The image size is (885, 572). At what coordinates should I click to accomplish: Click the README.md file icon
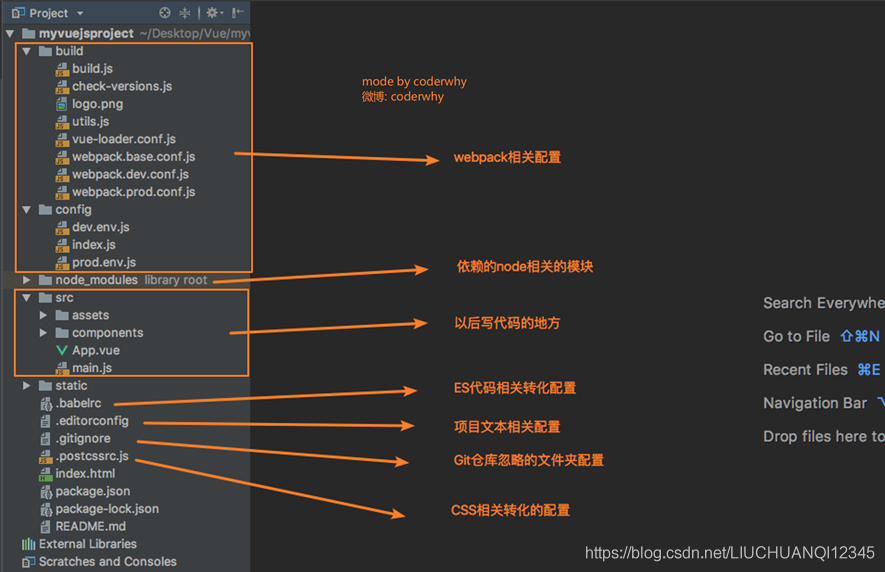point(46,527)
